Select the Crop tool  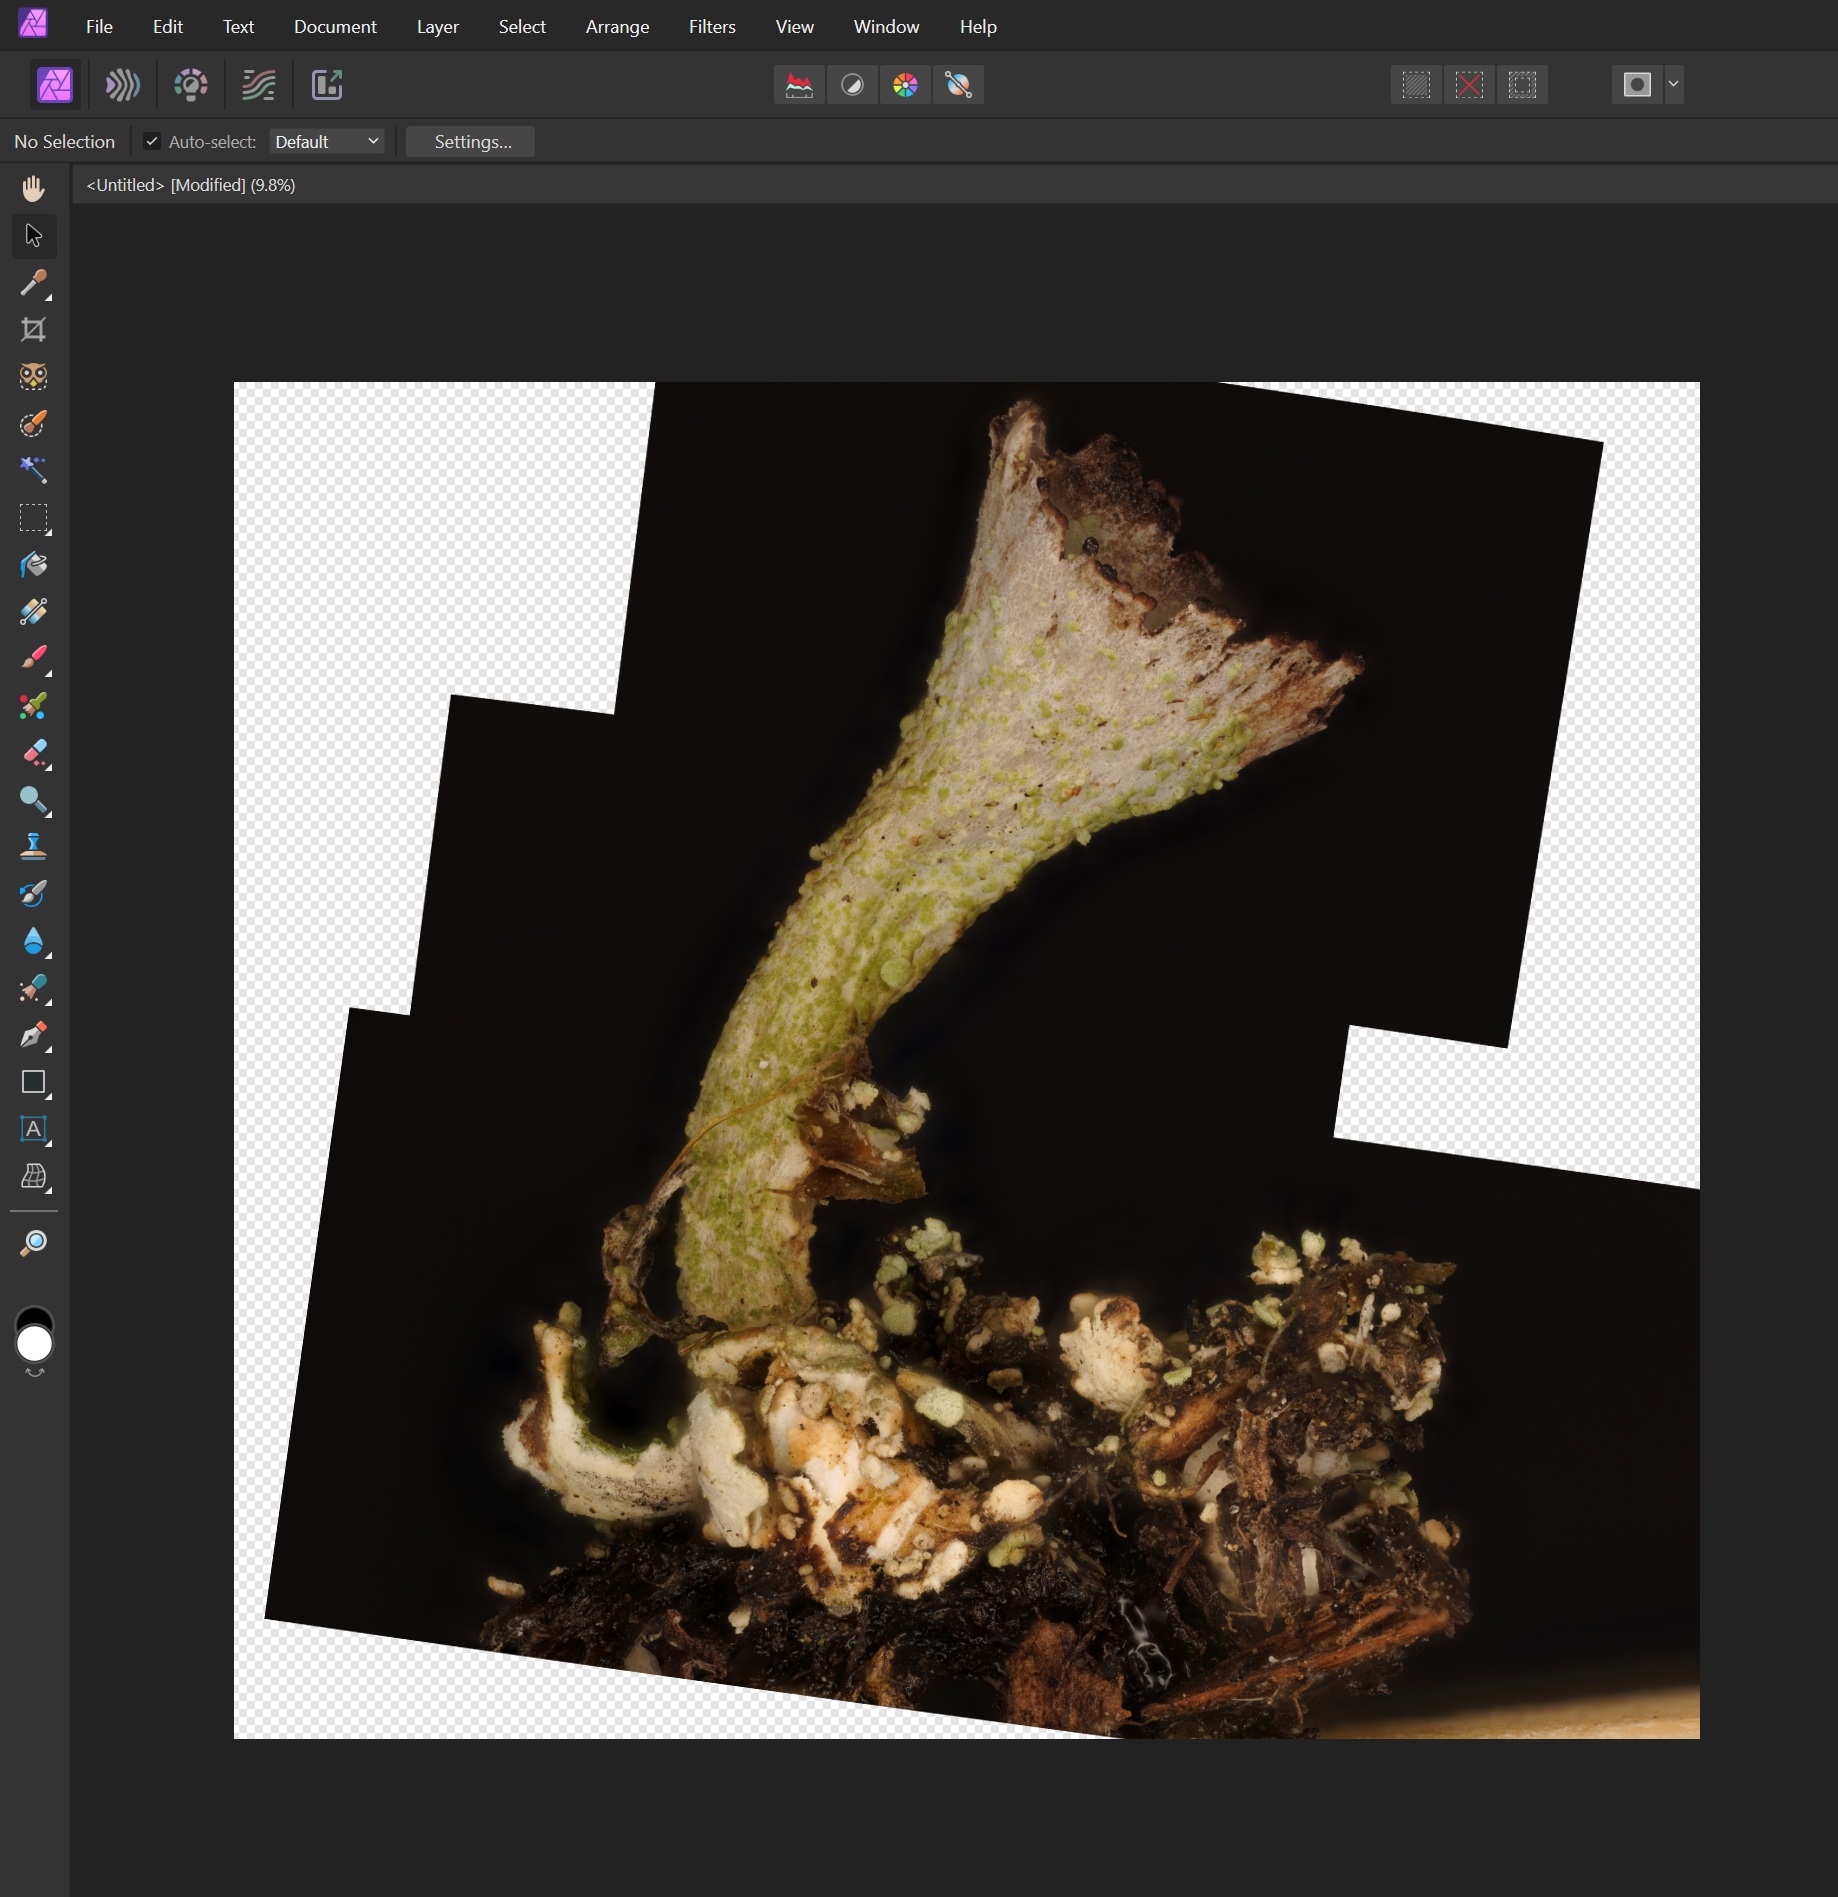pos(33,330)
